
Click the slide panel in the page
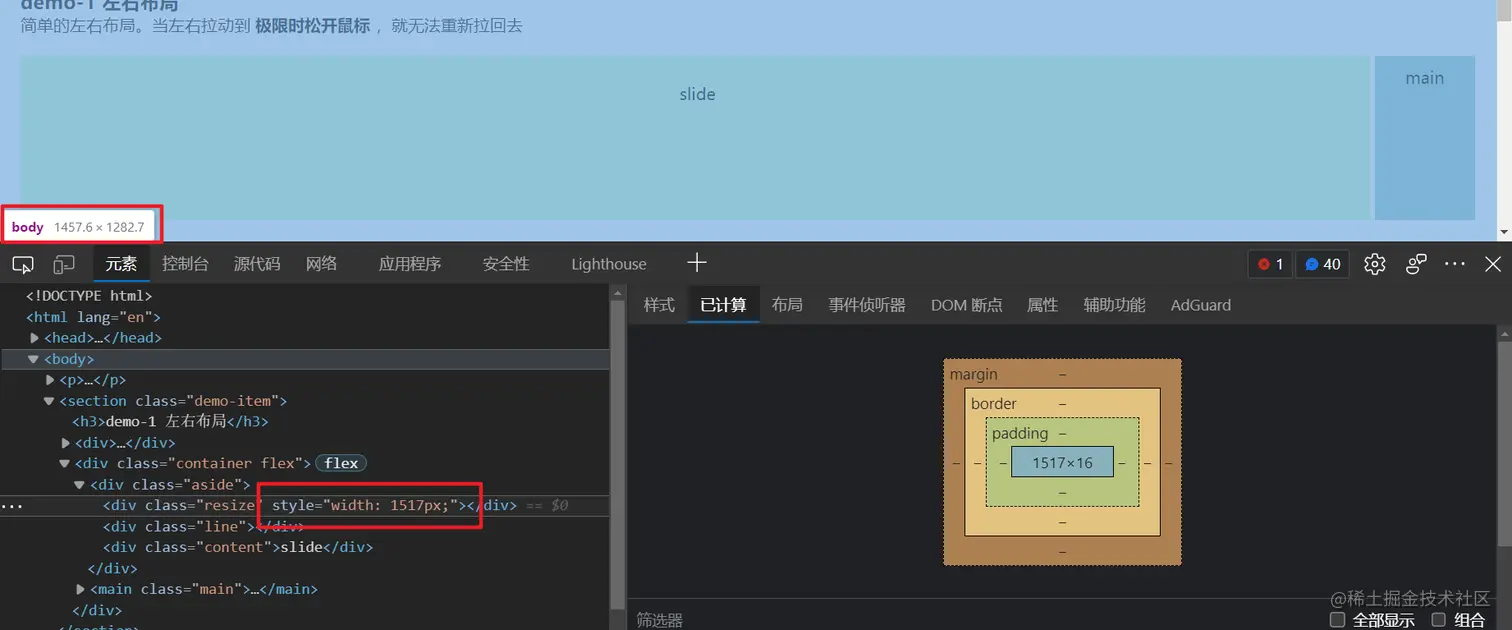[x=695, y=138]
